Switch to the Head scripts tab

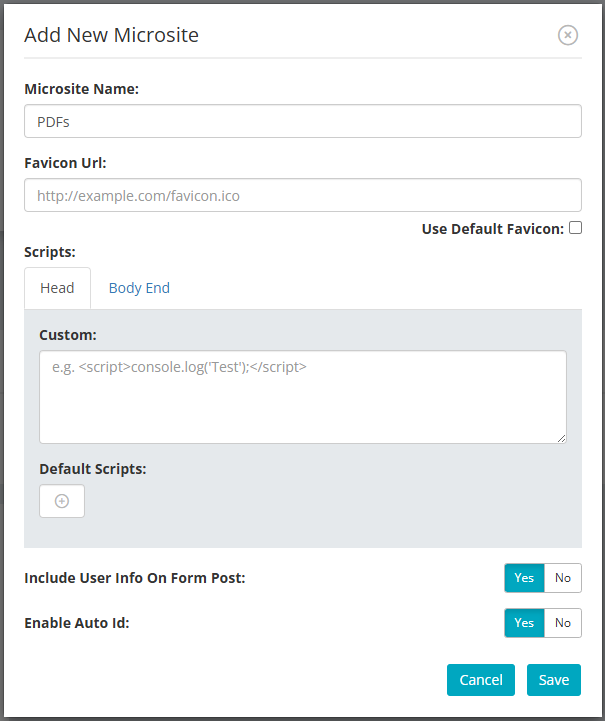point(57,288)
